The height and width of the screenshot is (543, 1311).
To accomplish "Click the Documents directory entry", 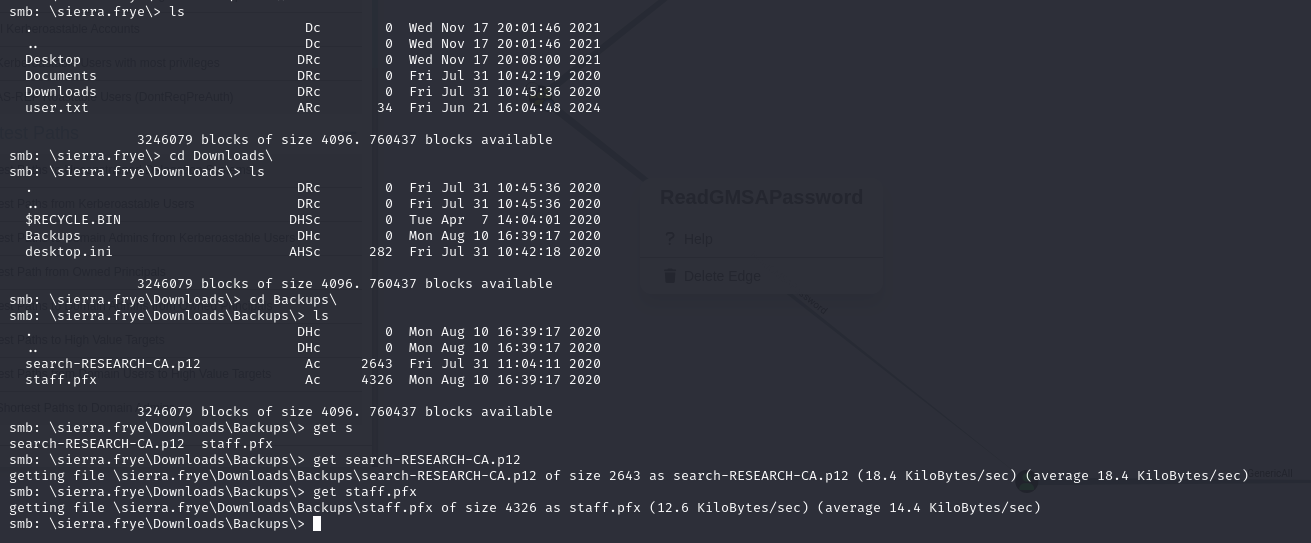I will coord(61,76).
